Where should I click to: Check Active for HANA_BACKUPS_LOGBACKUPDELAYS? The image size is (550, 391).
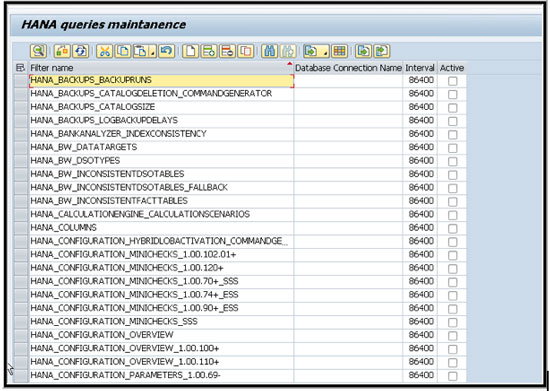(x=452, y=121)
